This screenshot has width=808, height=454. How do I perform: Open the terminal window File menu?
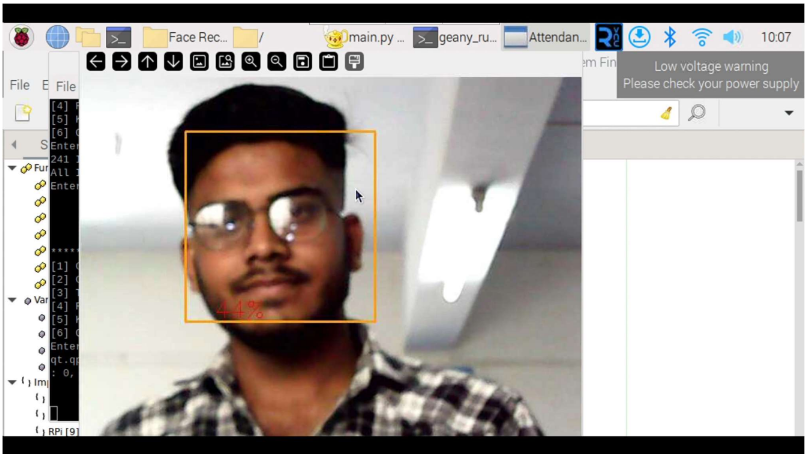[65, 87]
